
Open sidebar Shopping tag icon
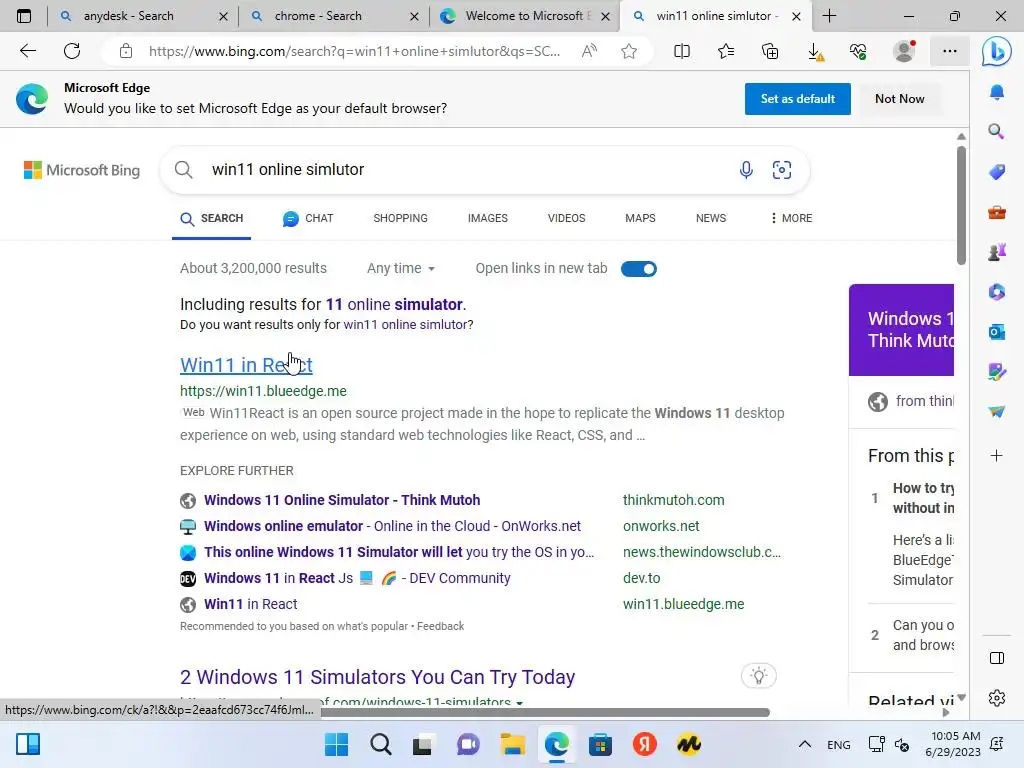point(997,172)
